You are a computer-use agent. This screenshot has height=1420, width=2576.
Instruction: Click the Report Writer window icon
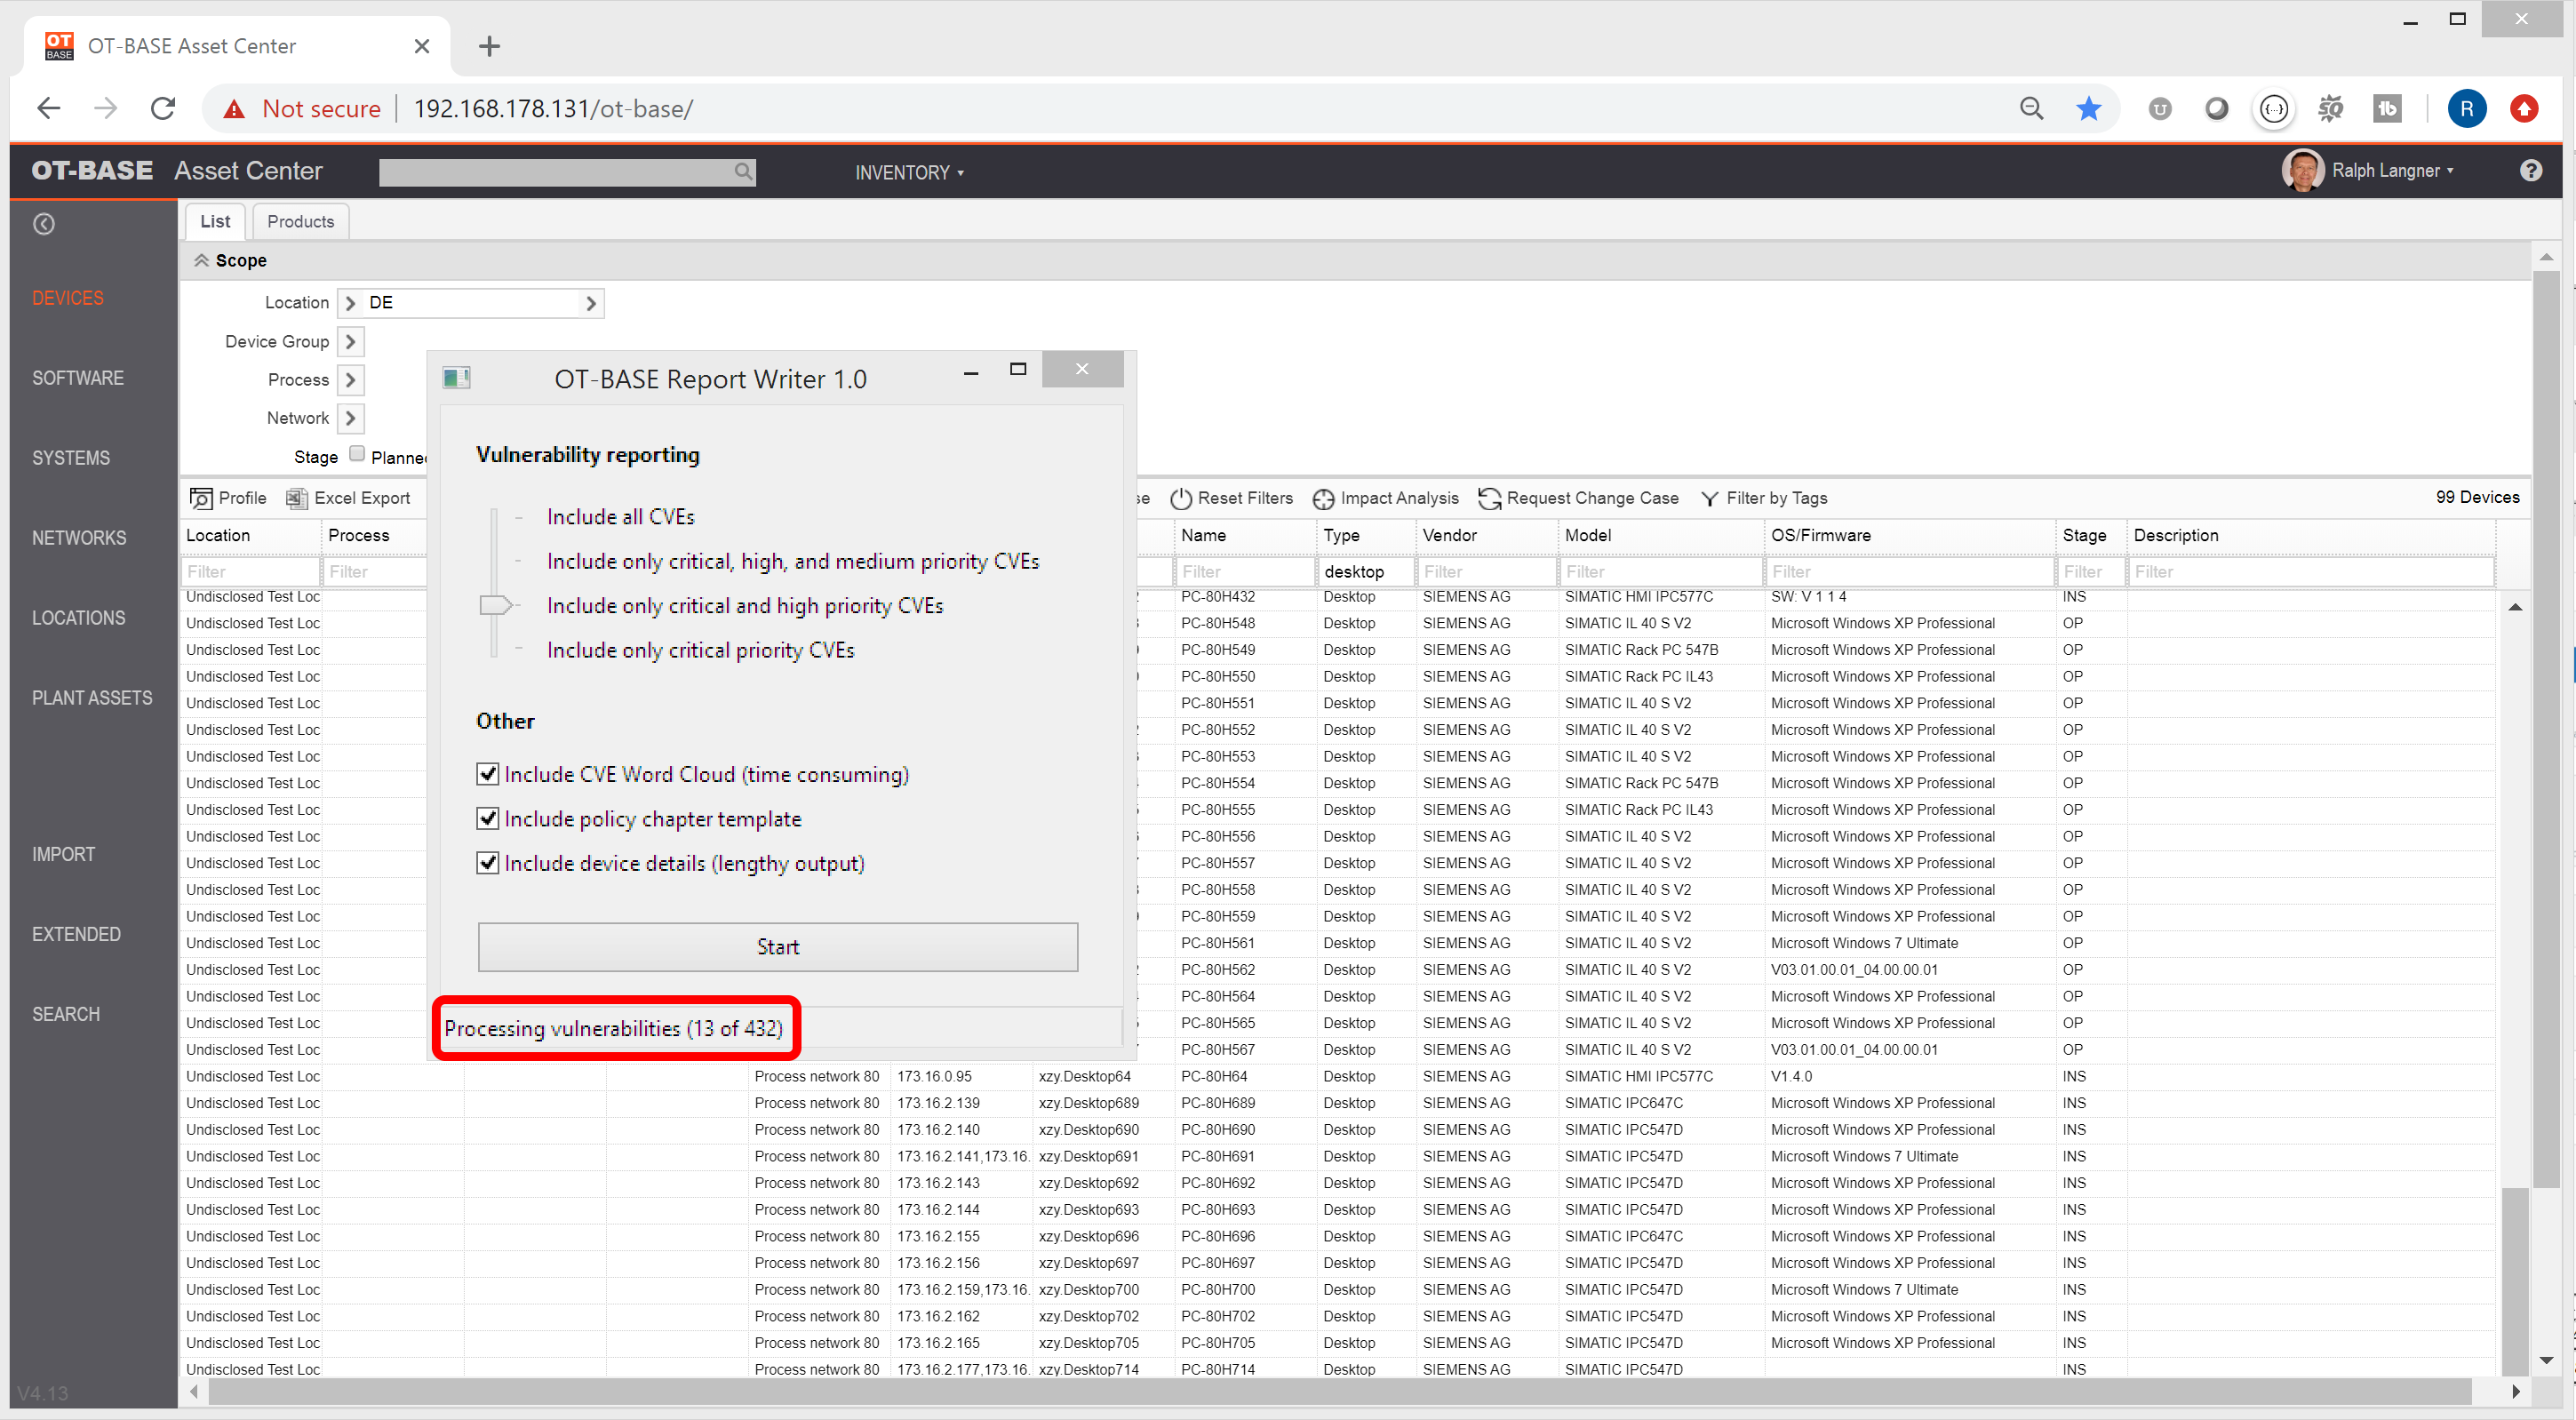click(456, 378)
